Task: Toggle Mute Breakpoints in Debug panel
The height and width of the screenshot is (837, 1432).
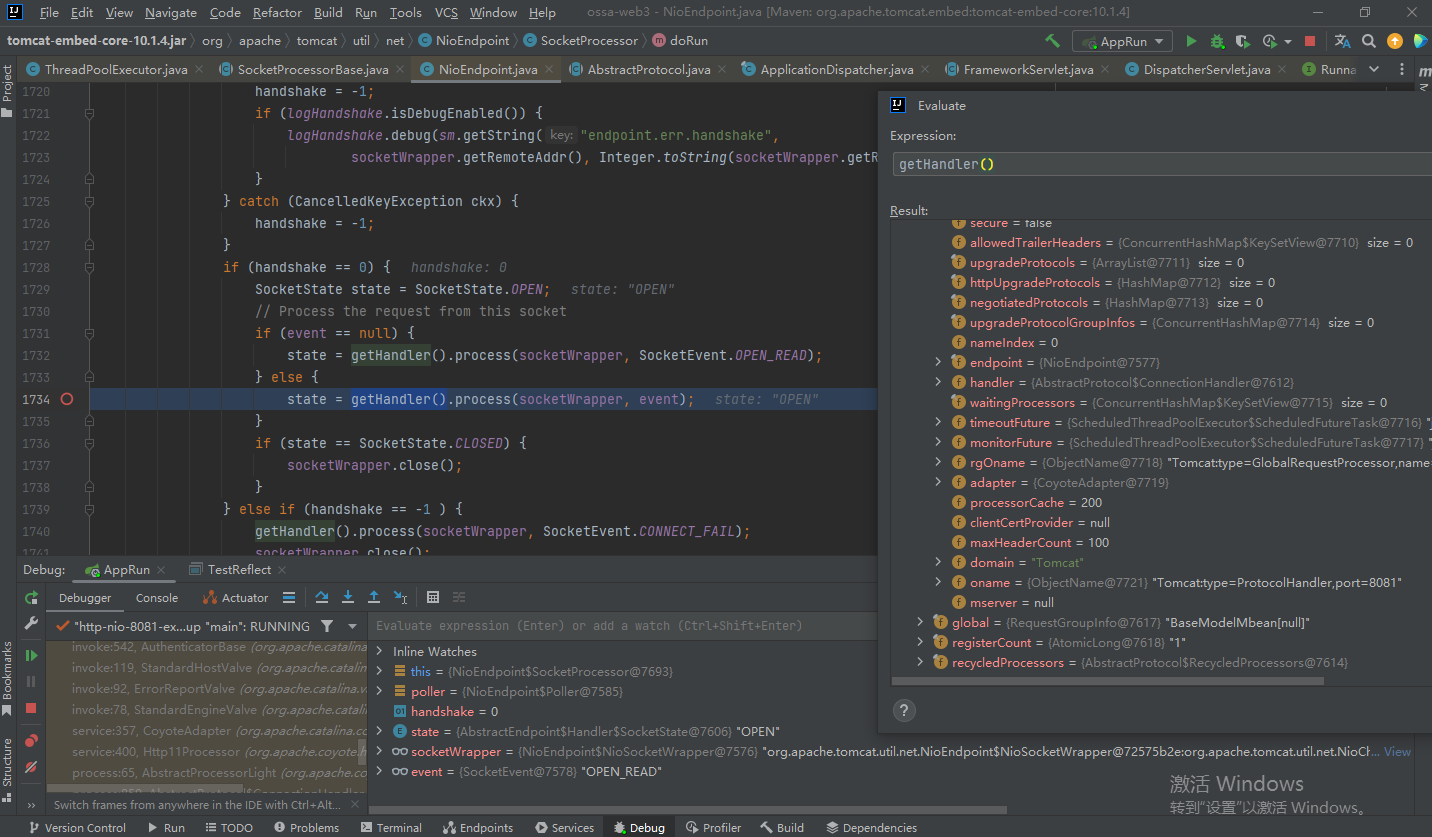Action: point(31,767)
